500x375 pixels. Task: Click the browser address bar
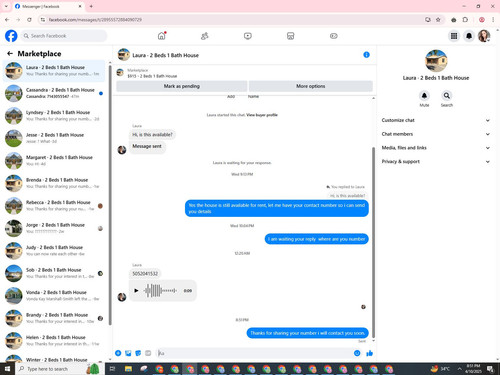pyautogui.click(x=232, y=20)
